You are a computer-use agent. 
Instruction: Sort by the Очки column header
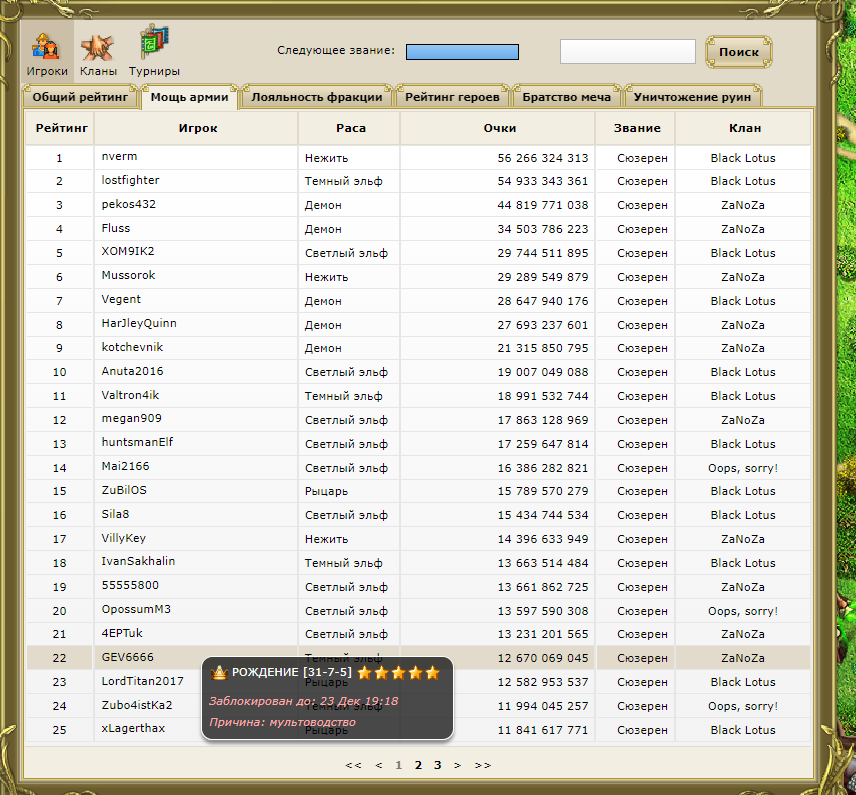(x=499, y=128)
